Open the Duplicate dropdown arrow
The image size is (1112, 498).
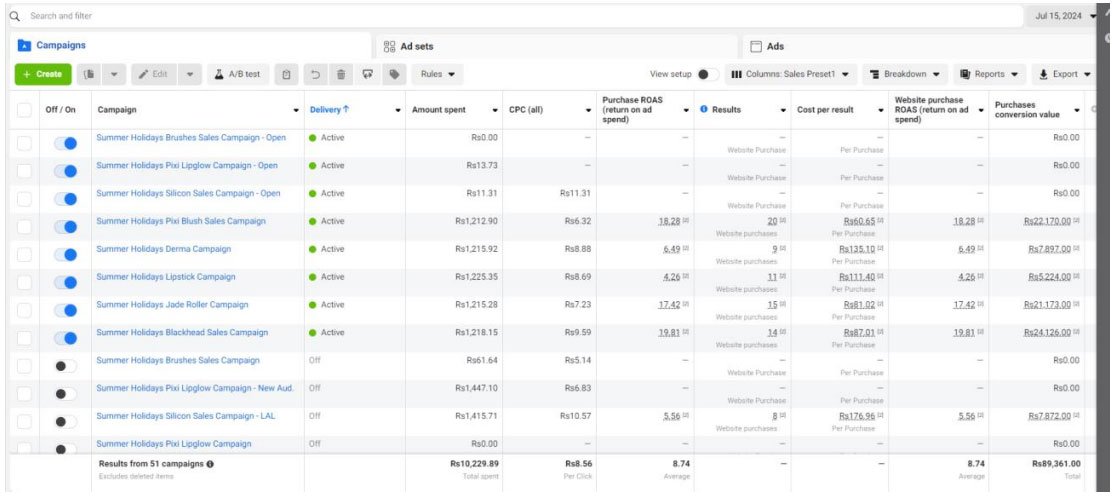pos(114,74)
